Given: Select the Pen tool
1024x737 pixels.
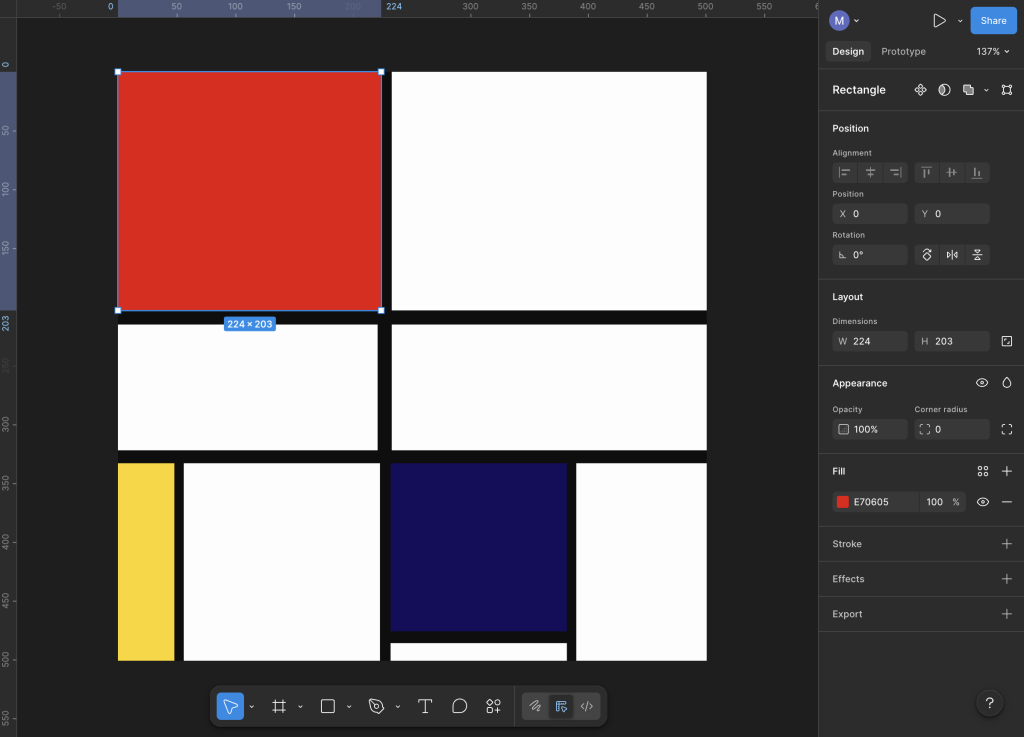Looking at the screenshot, I should point(376,706).
